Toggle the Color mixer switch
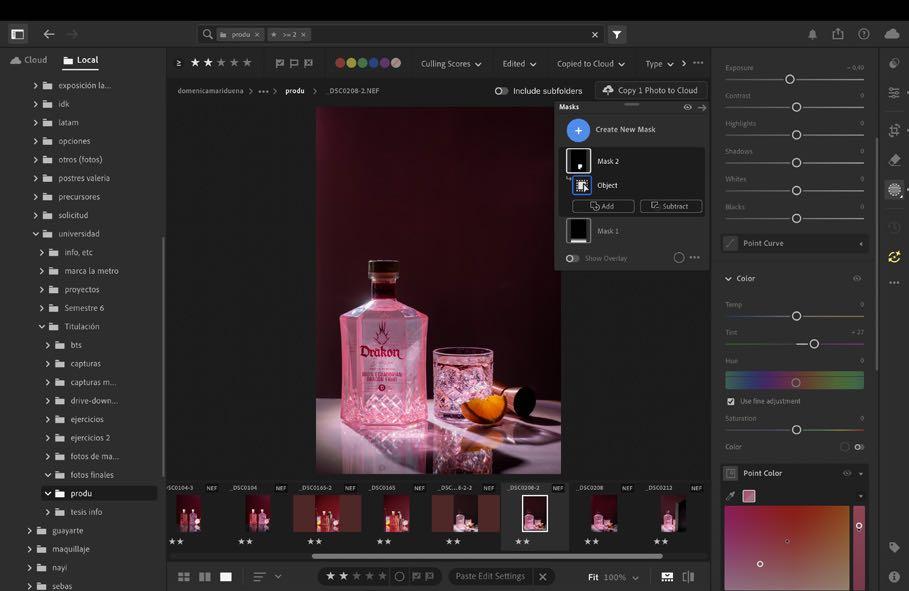 click(859, 447)
